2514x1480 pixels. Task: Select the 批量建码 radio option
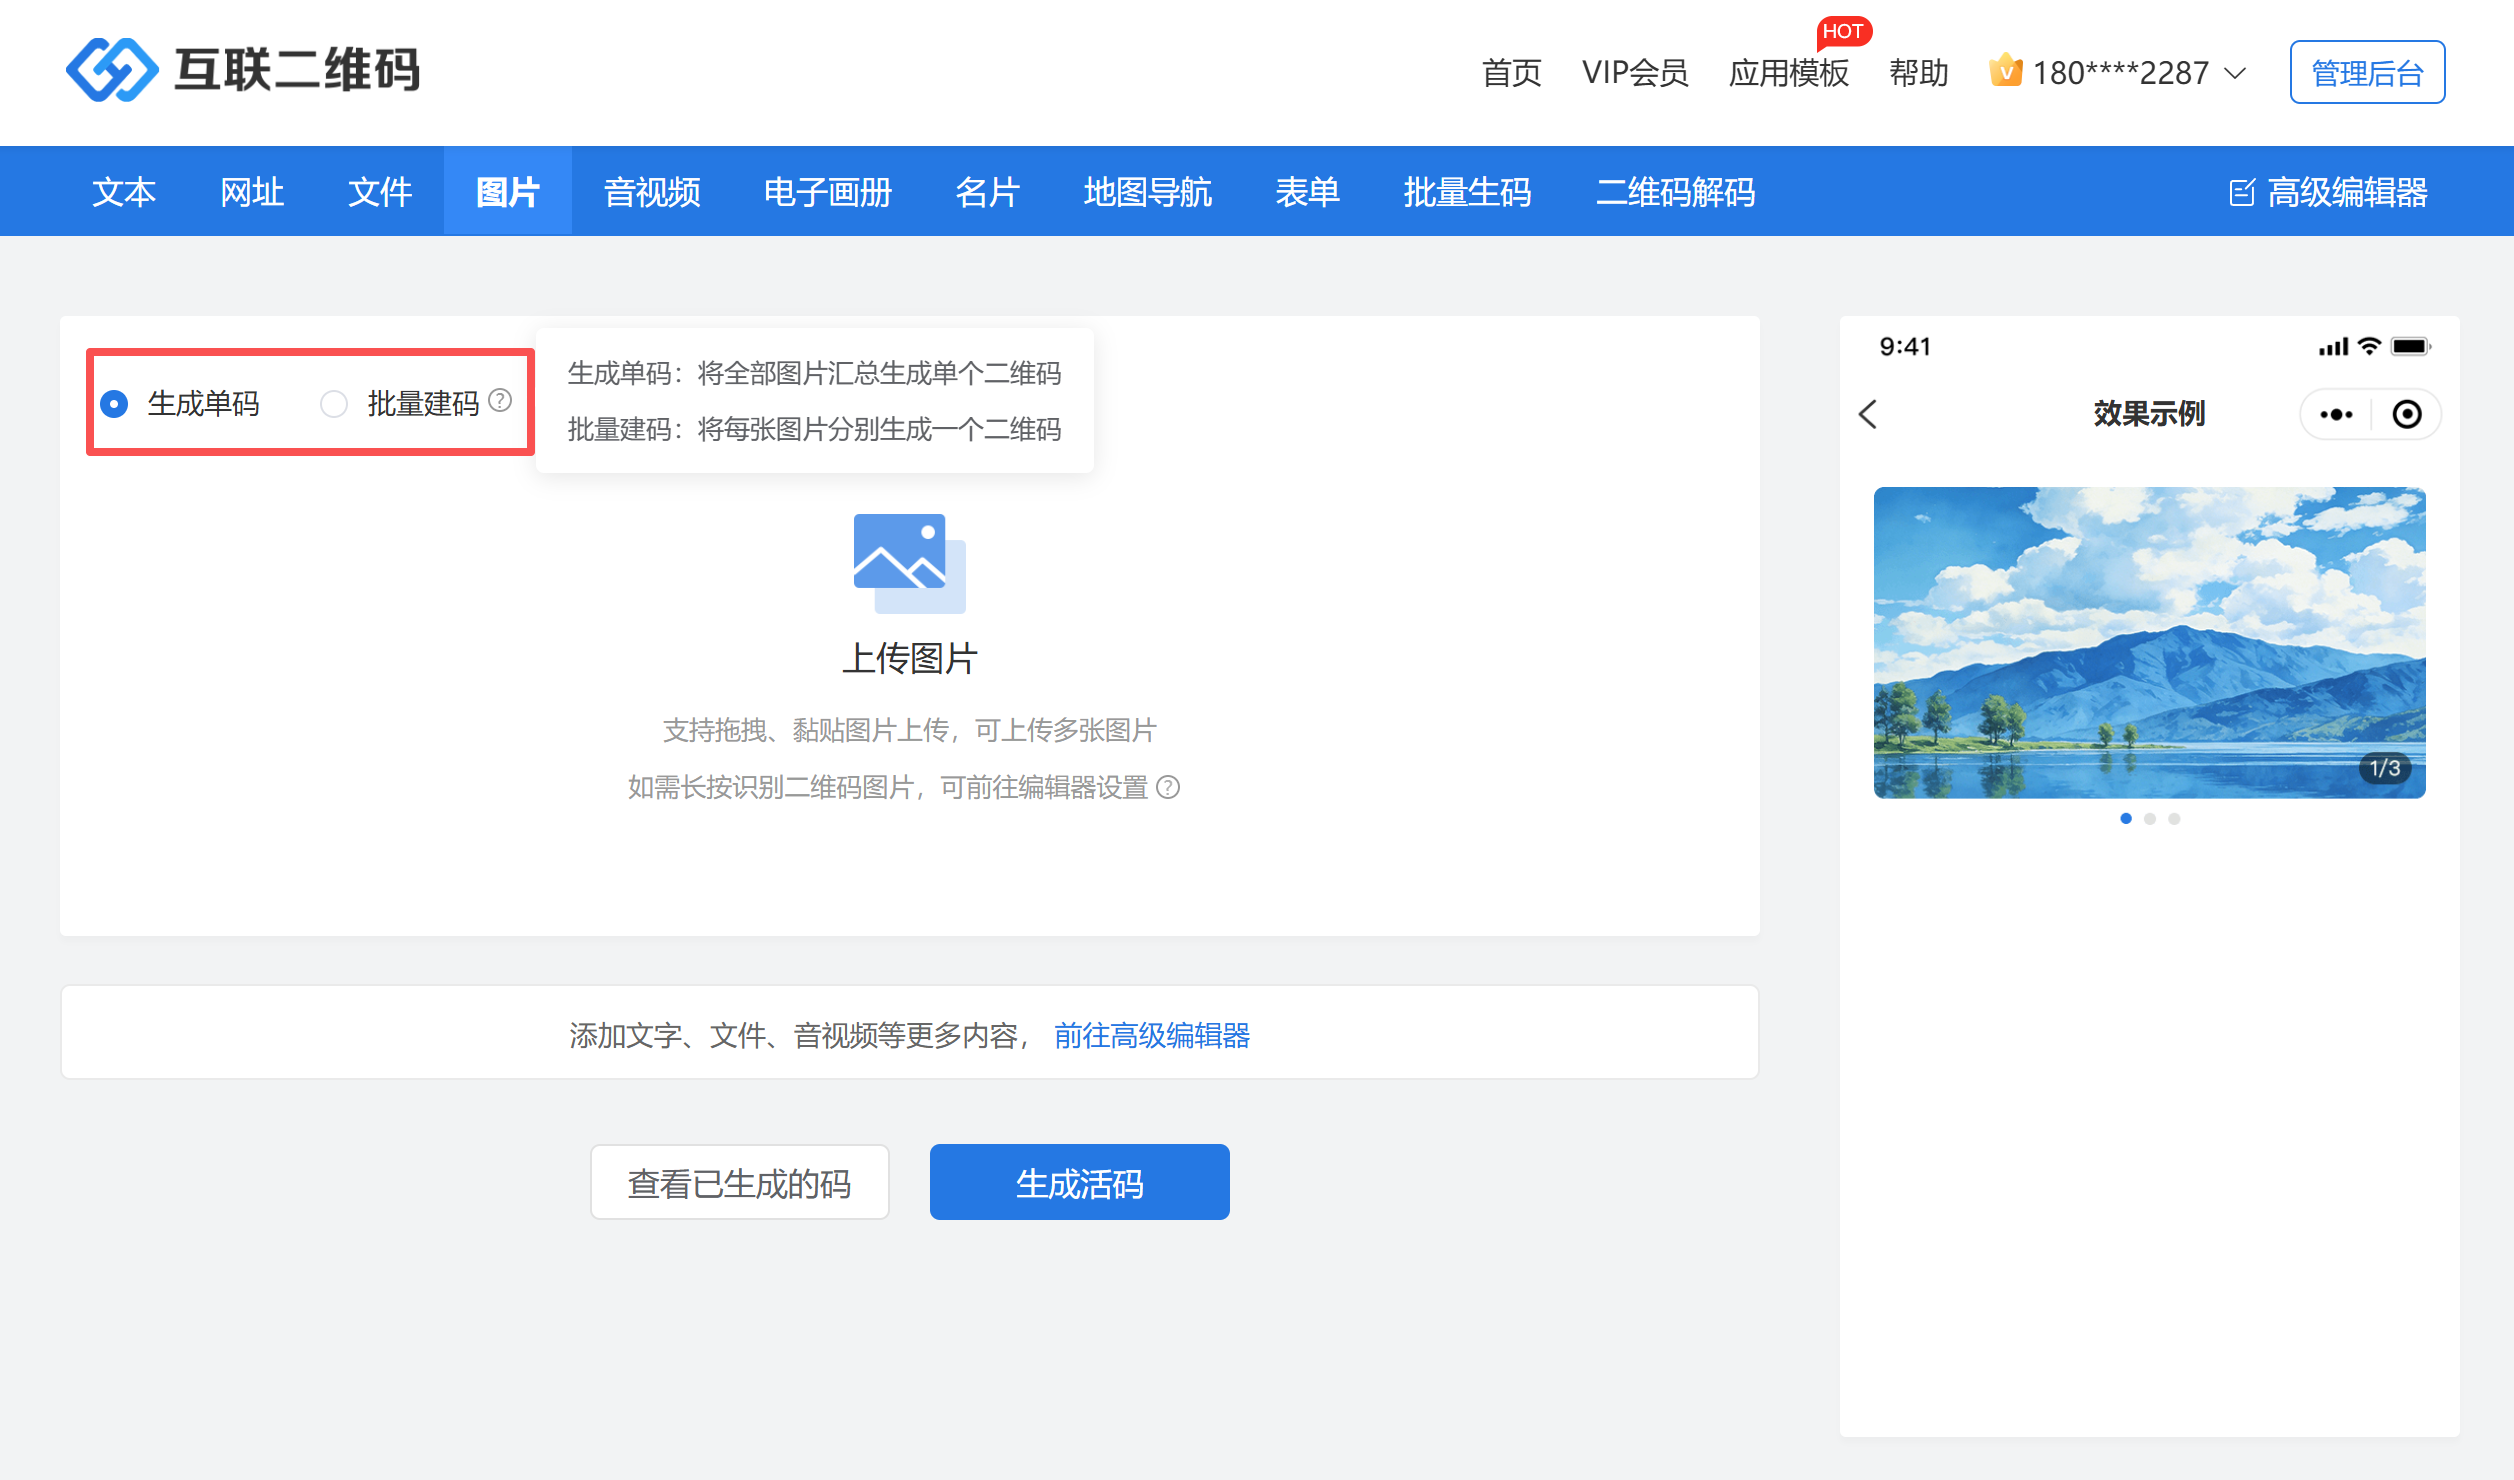click(334, 404)
